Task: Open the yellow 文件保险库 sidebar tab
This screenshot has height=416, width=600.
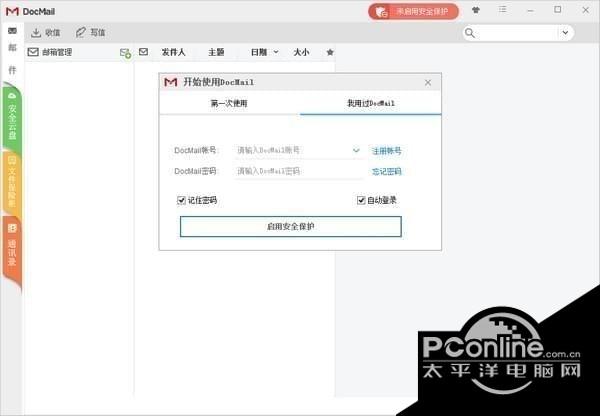Action: (12, 183)
